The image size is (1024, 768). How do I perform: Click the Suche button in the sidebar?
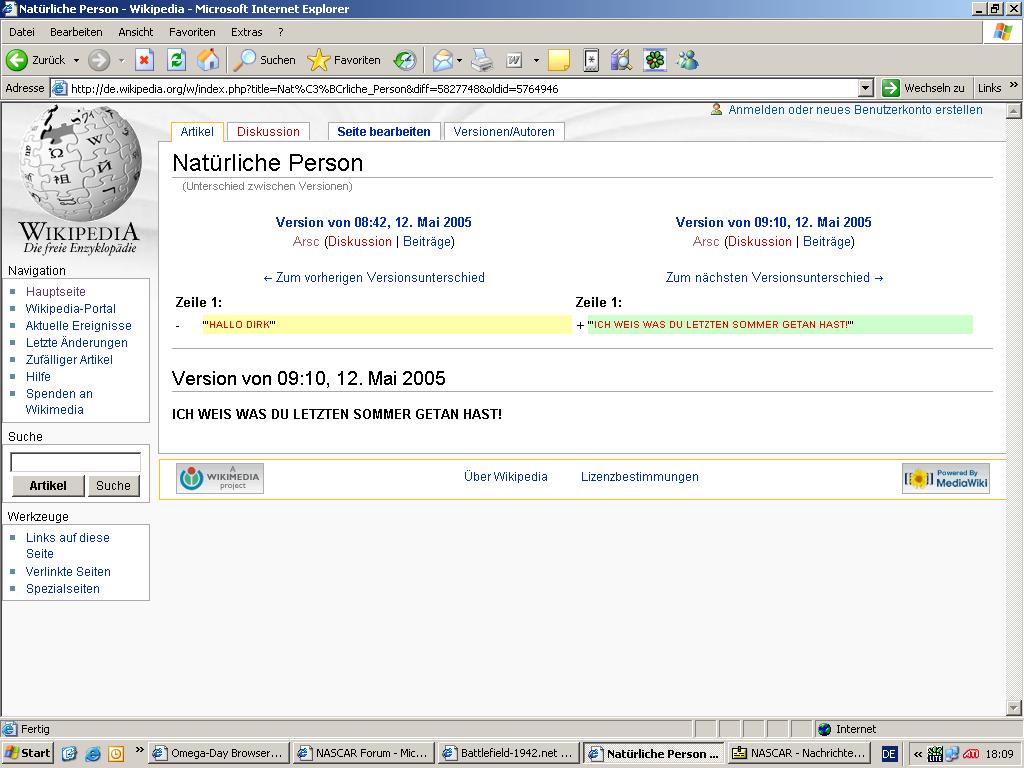click(114, 486)
